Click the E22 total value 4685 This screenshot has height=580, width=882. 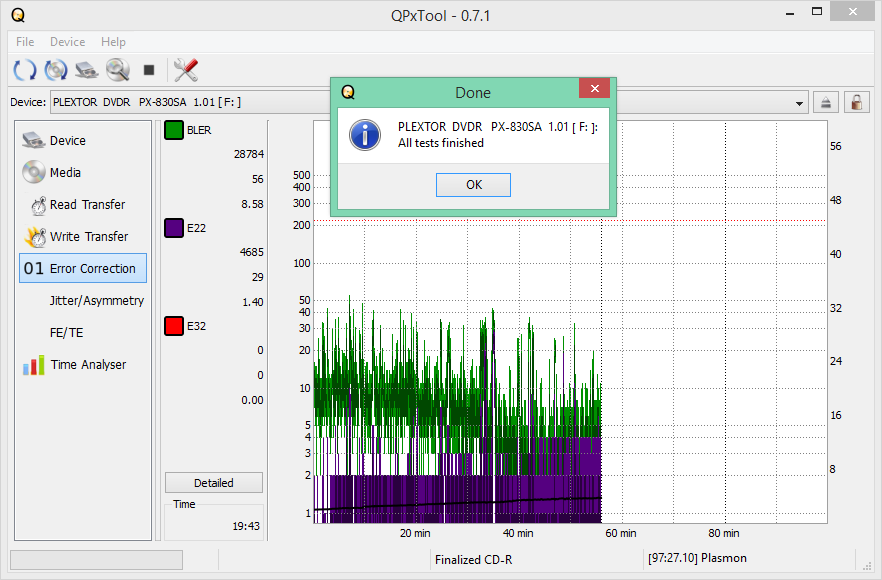point(251,252)
